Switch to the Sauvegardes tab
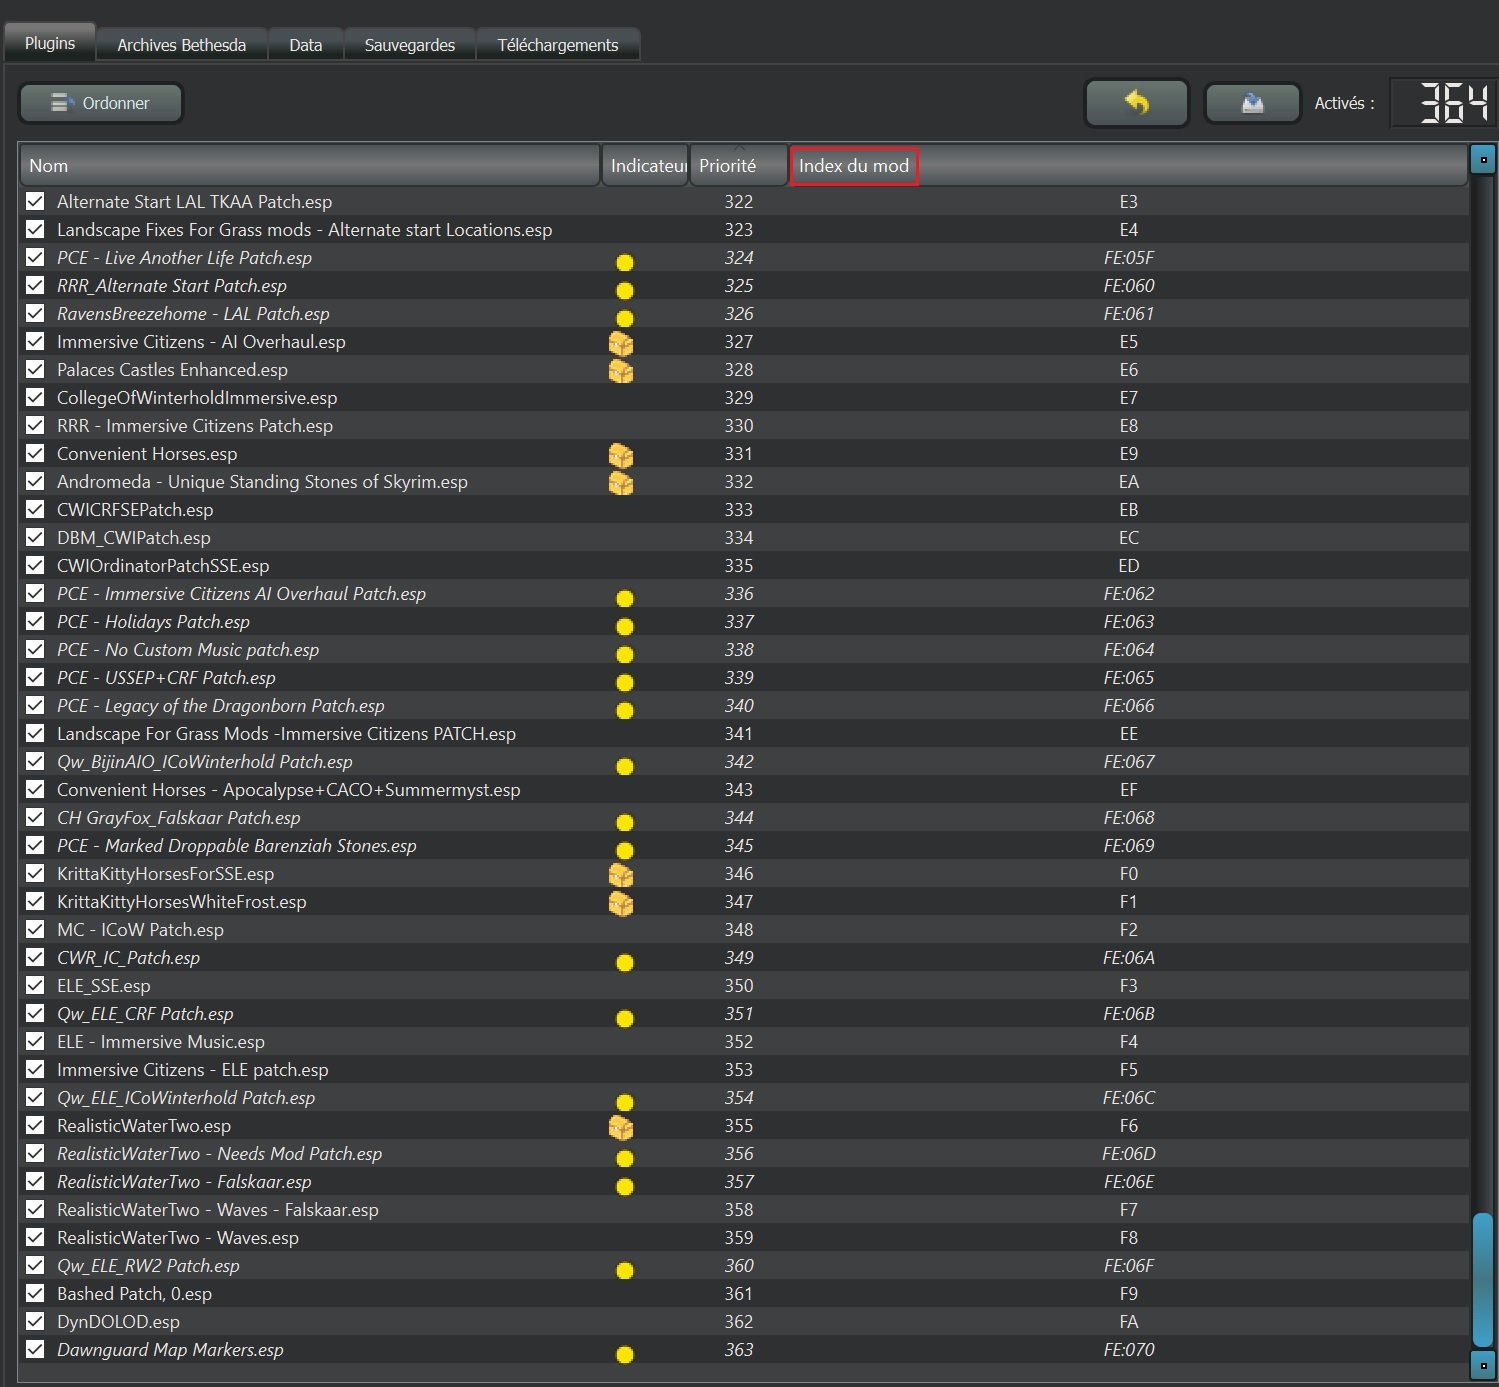 pyautogui.click(x=410, y=45)
